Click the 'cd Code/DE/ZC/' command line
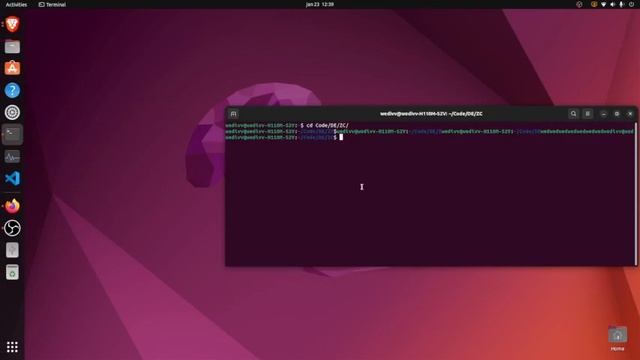Viewport: 640px width, 360px height. click(x=327, y=125)
